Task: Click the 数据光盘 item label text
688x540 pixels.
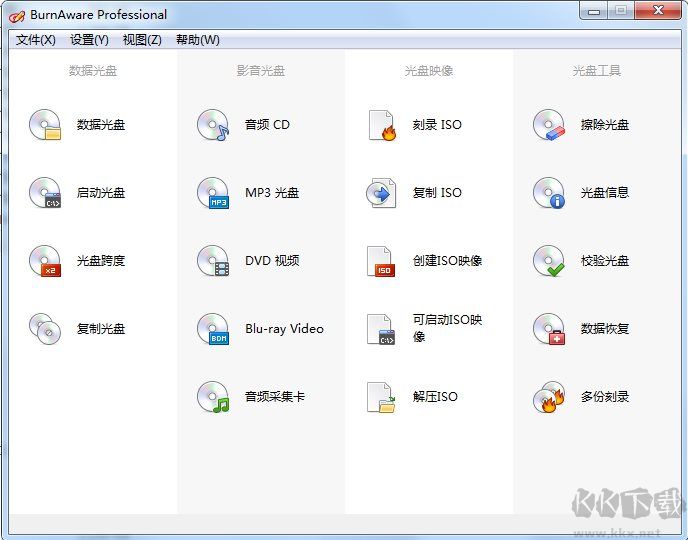Action: pyautogui.click(x=101, y=125)
